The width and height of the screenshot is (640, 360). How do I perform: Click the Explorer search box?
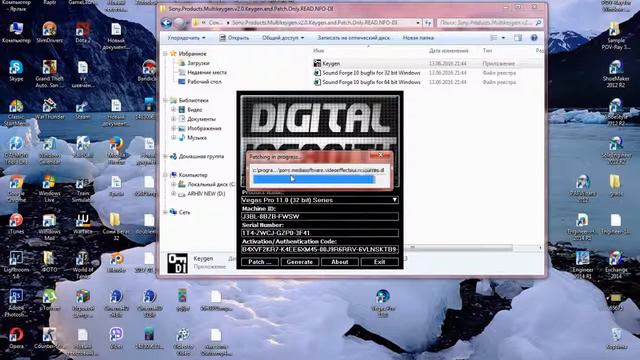point(490,23)
